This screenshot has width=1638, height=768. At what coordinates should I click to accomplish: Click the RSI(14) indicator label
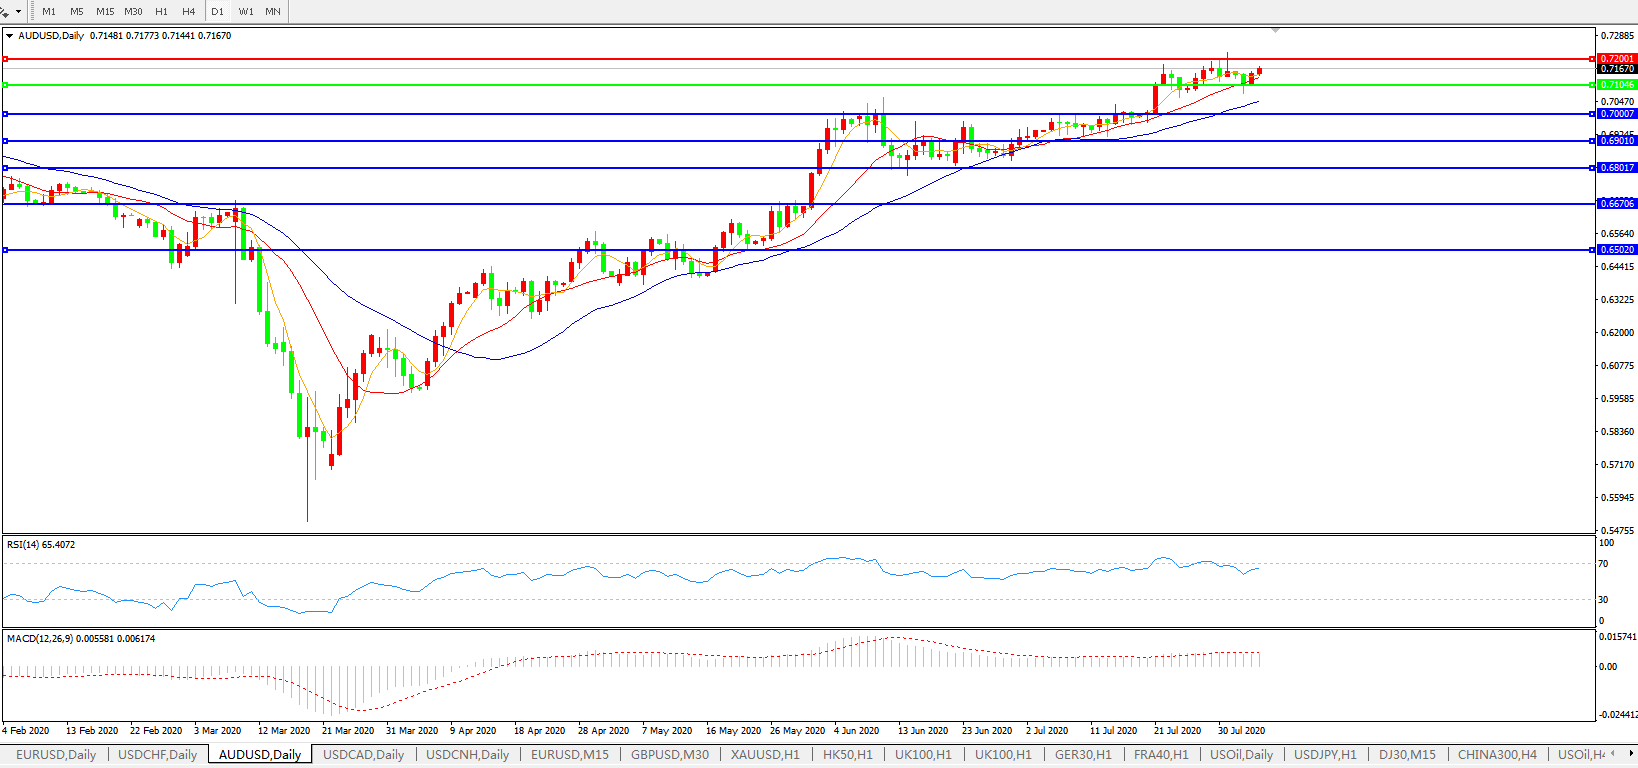point(41,545)
